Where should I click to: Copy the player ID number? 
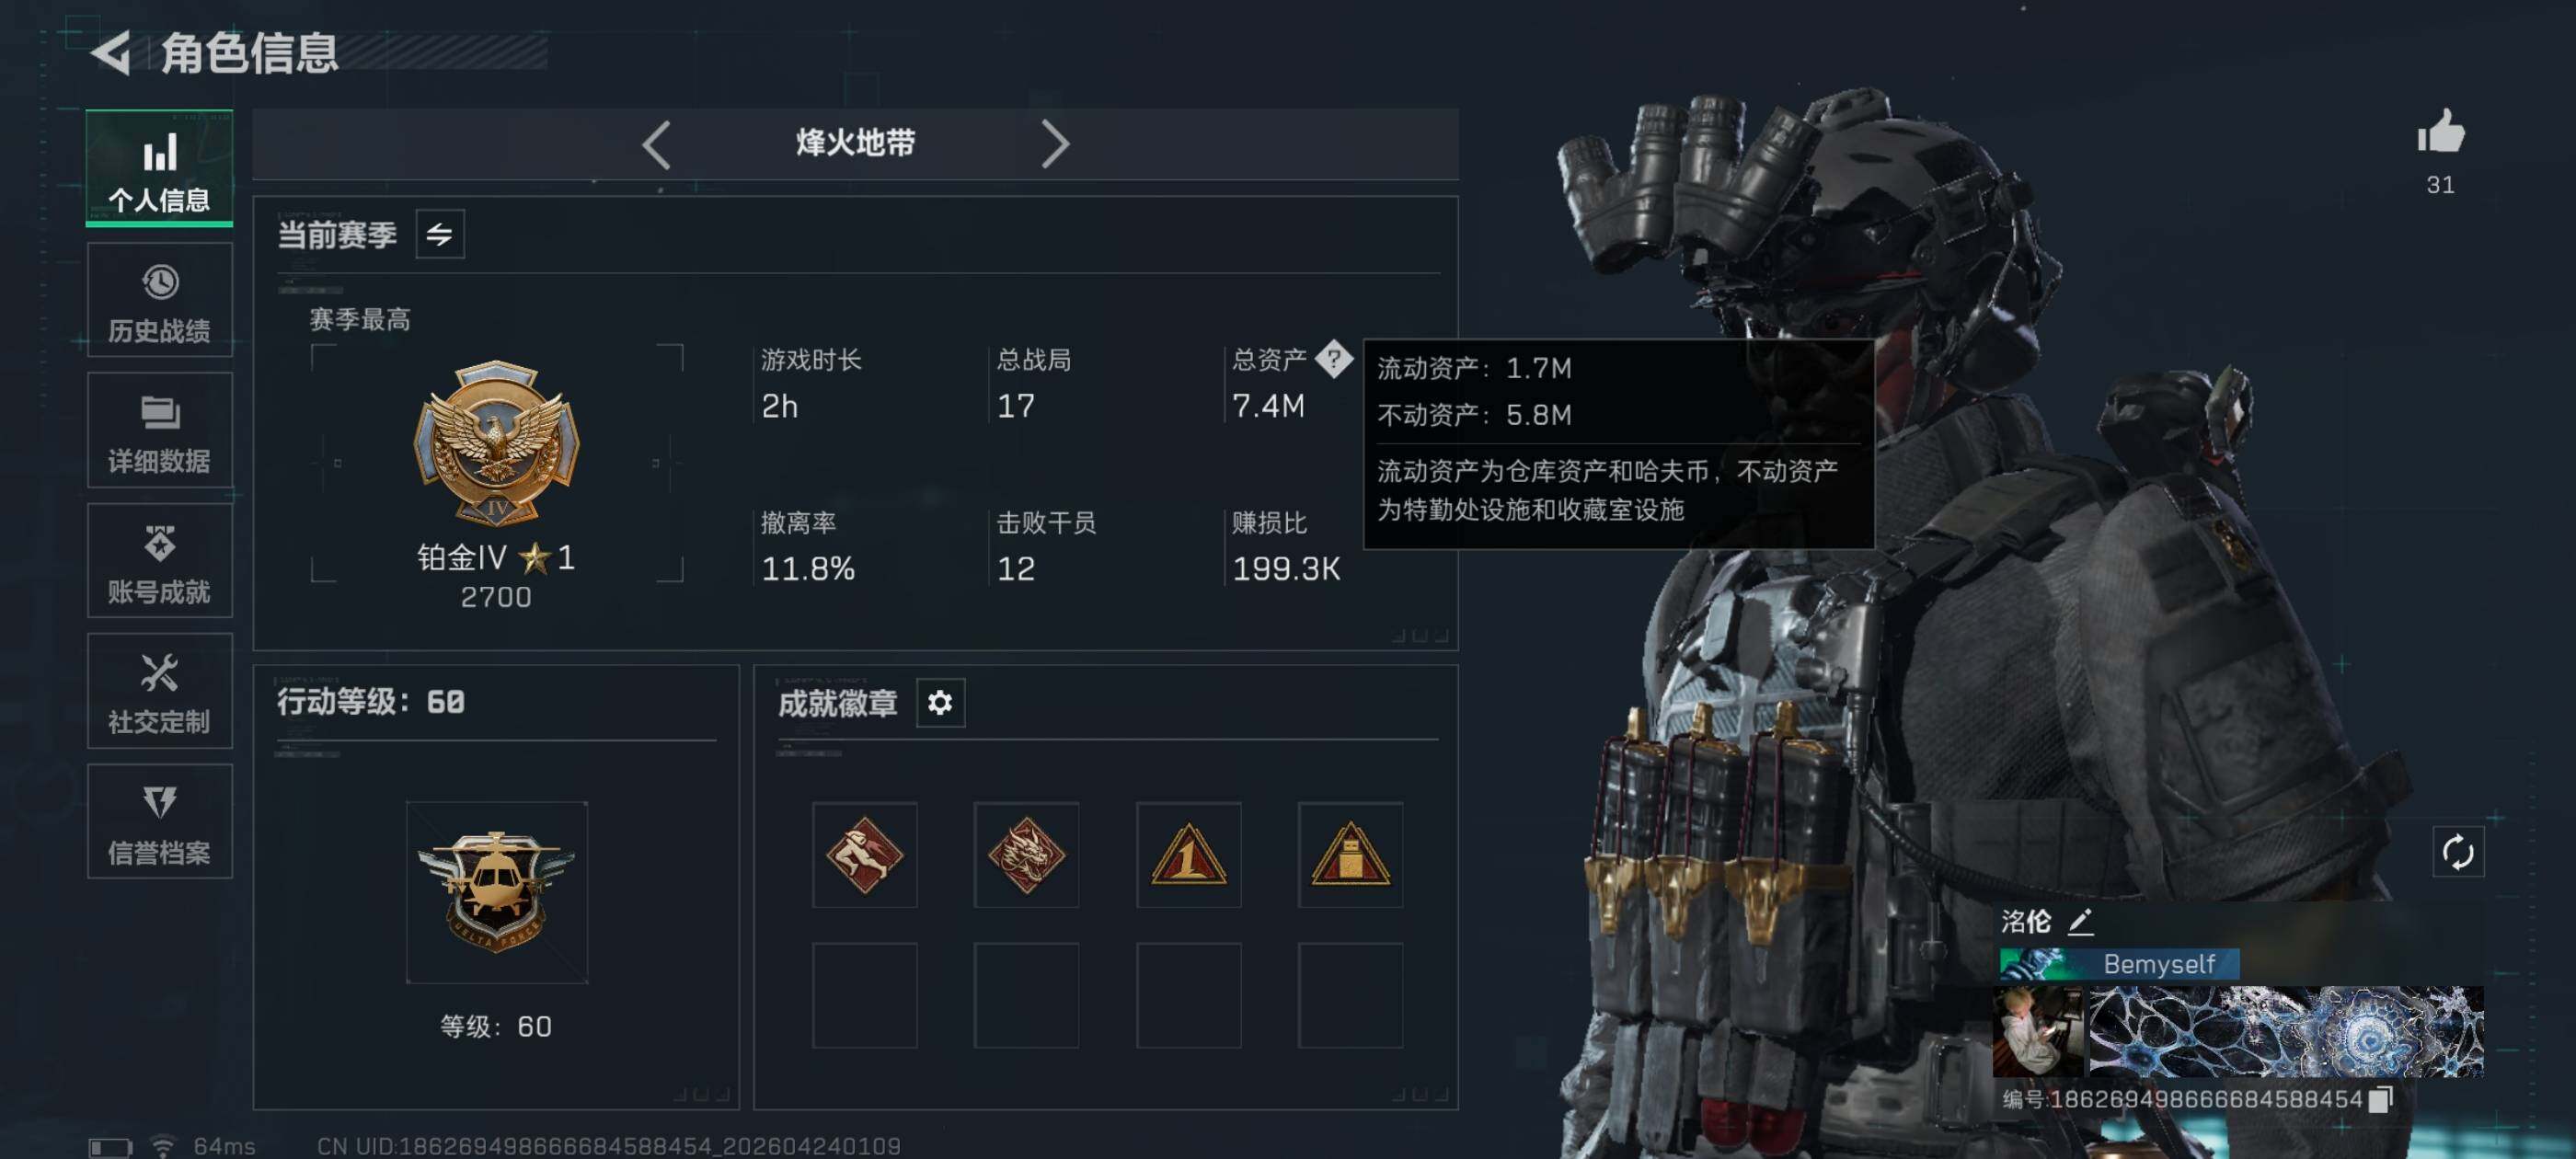[2381, 1099]
